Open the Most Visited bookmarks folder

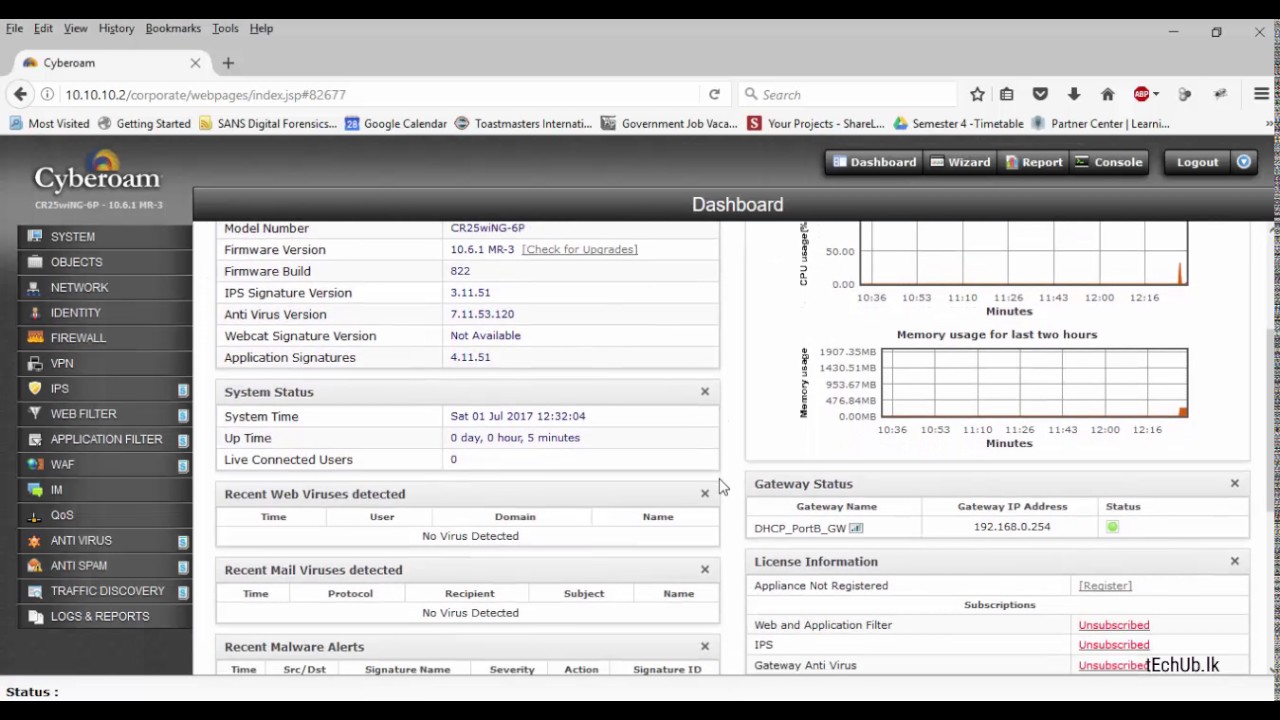point(49,124)
